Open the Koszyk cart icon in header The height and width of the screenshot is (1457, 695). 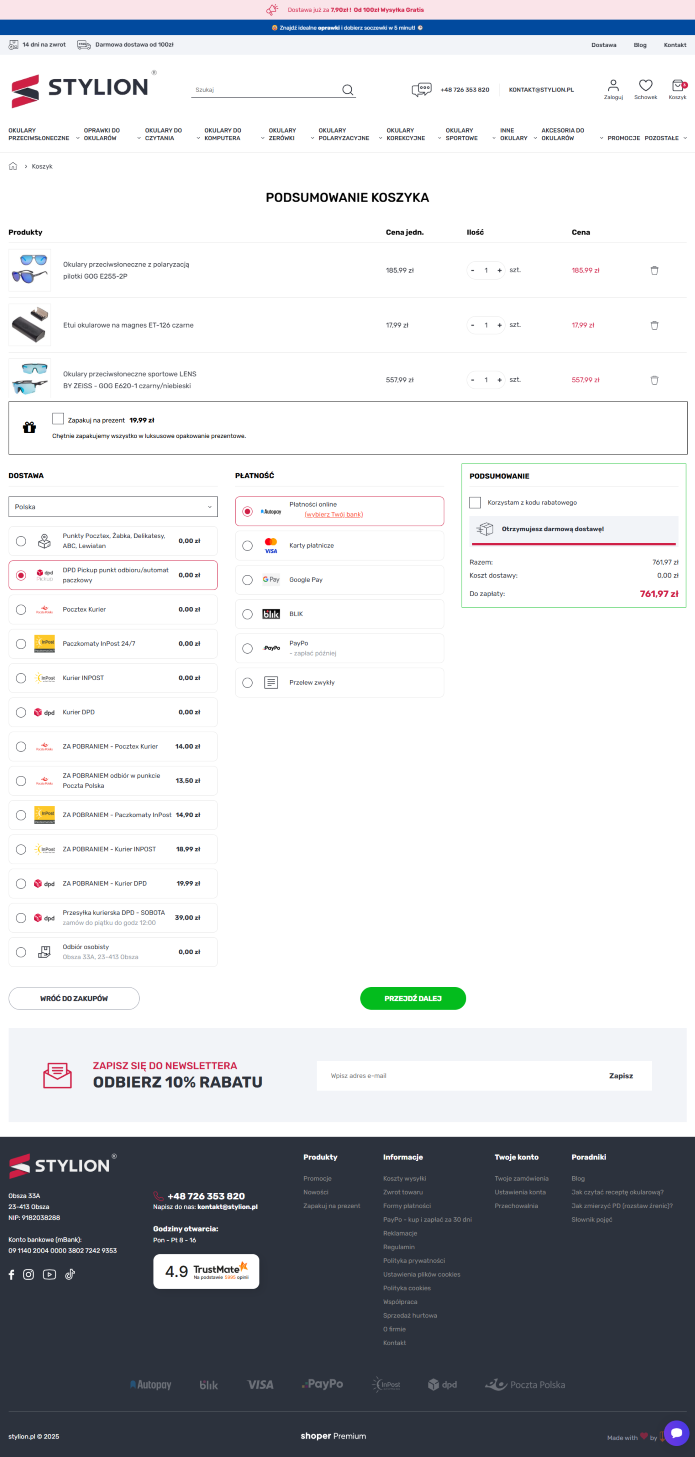coord(677,86)
